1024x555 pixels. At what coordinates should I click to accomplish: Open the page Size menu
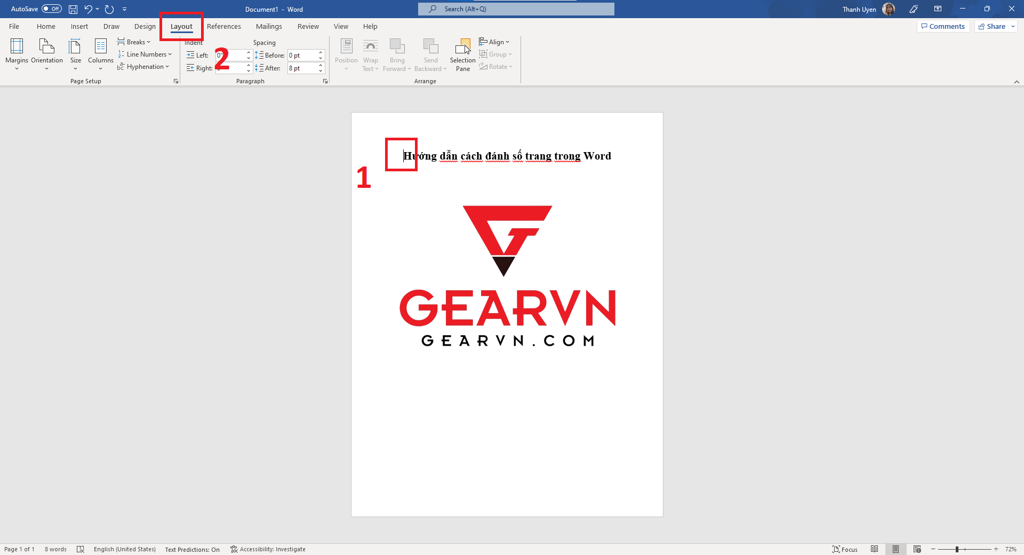coord(76,54)
